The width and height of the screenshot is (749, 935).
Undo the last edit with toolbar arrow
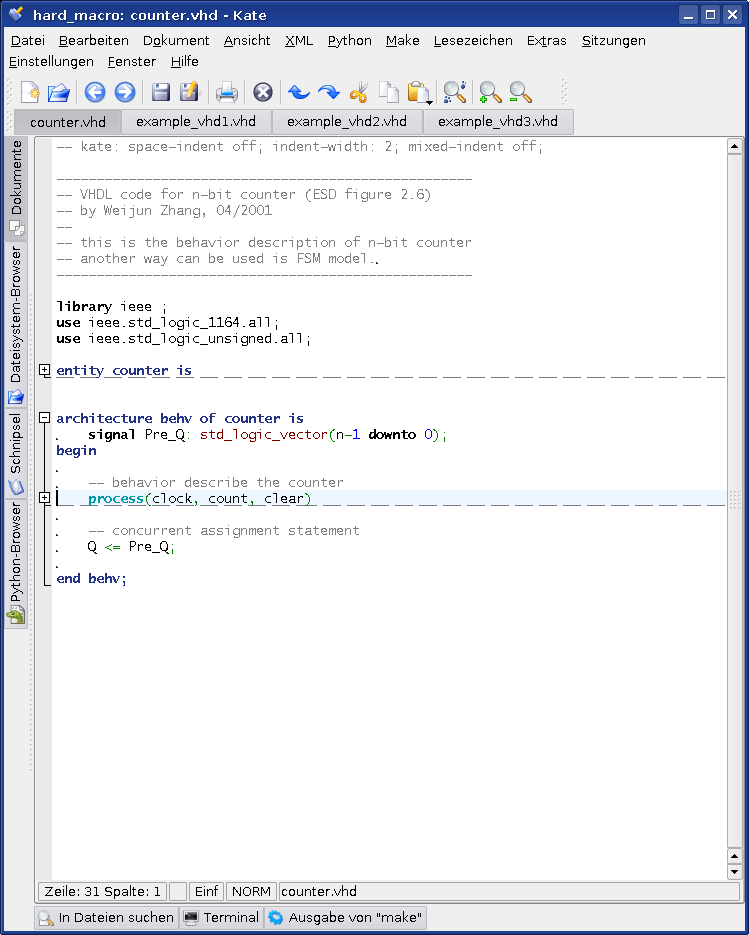point(299,92)
